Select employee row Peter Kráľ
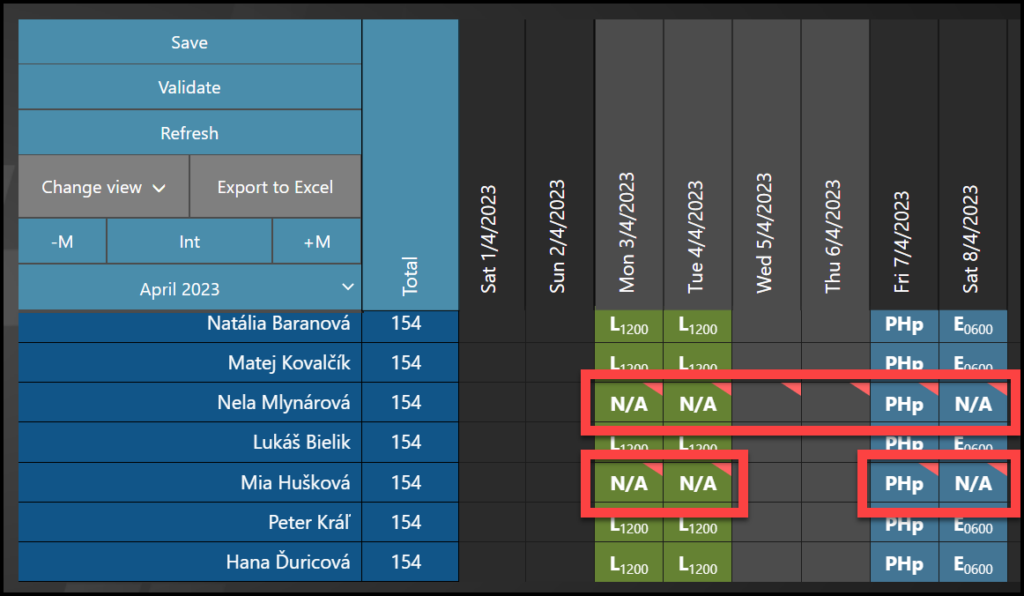The image size is (1024, 596). [190, 522]
